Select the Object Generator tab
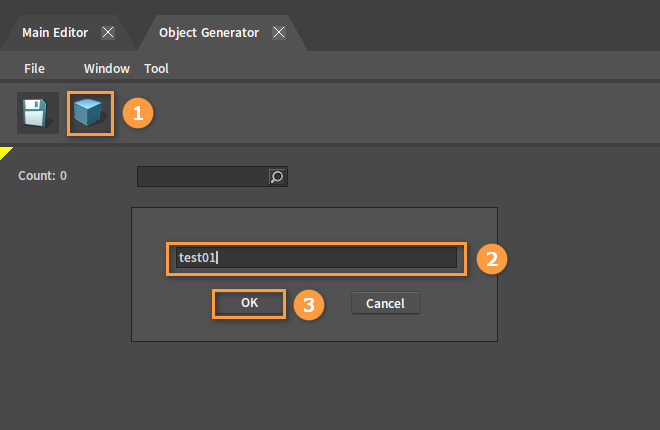 209,32
